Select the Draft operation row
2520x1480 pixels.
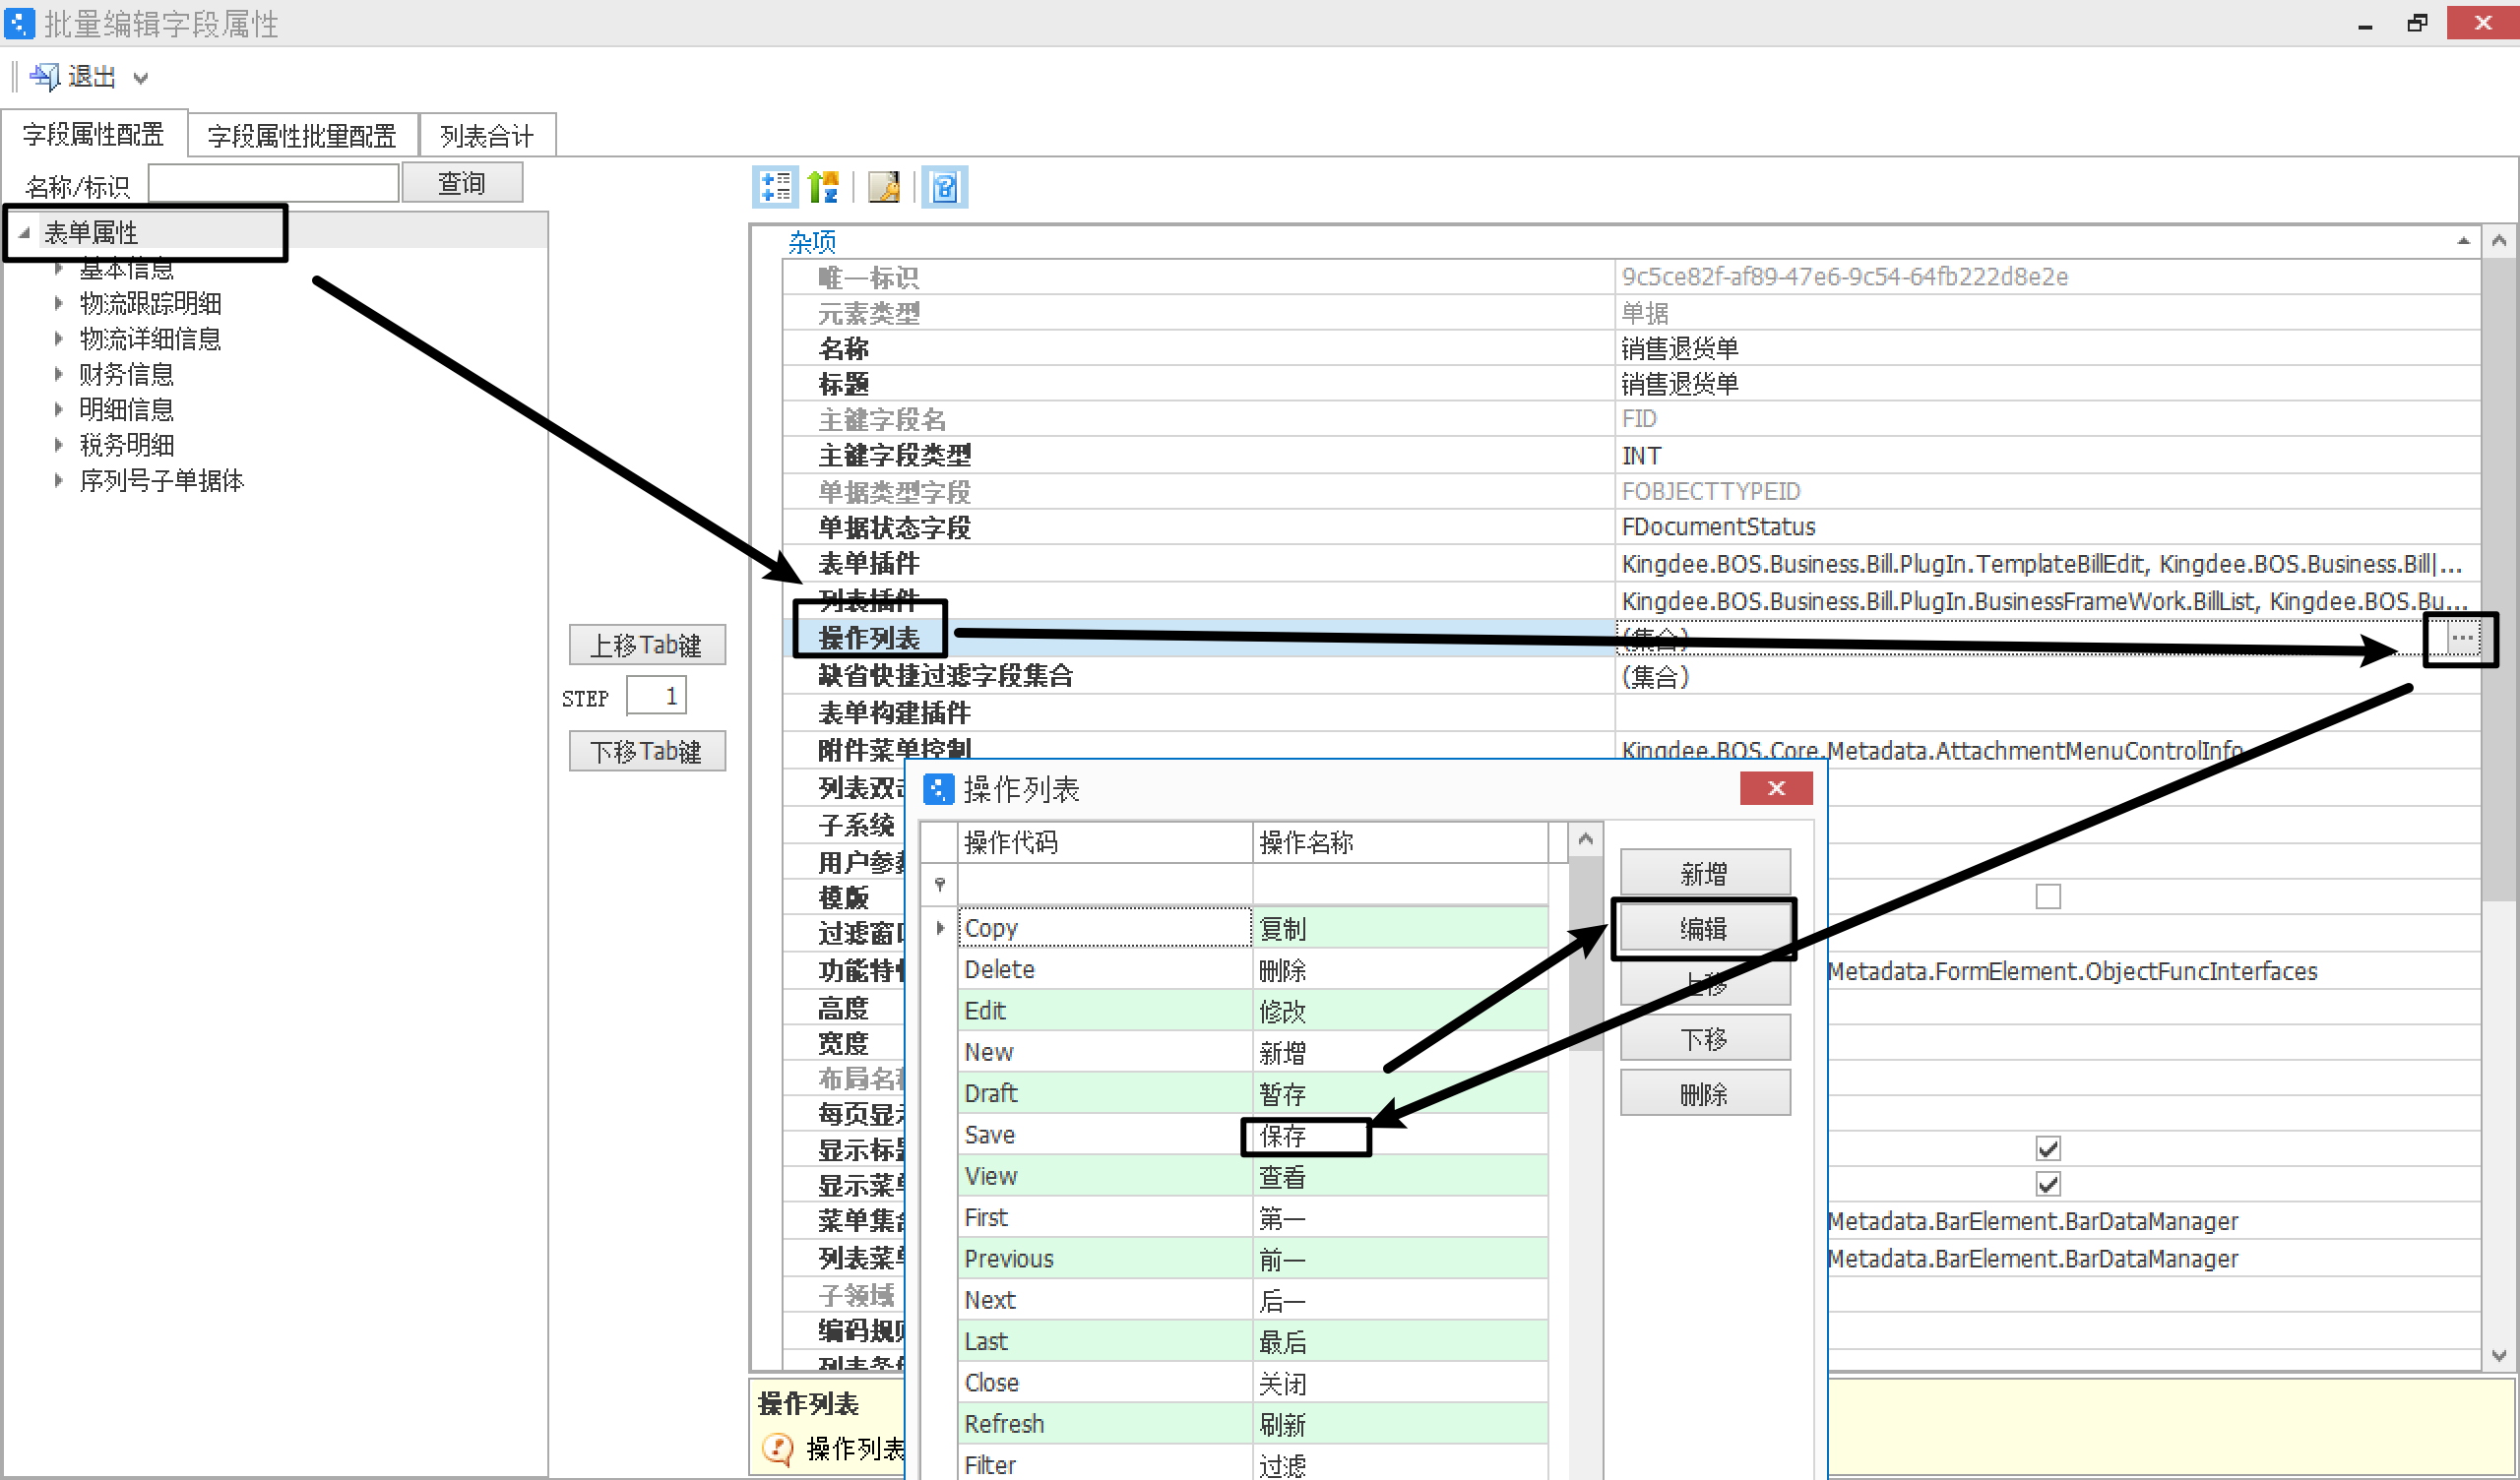point(1252,1094)
